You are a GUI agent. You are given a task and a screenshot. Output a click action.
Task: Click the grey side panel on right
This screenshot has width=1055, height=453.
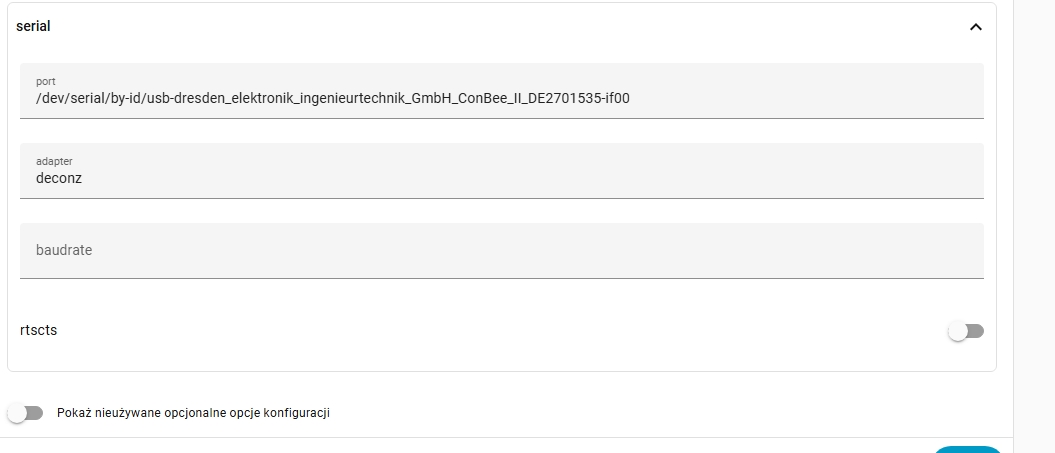[x=1035, y=200]
